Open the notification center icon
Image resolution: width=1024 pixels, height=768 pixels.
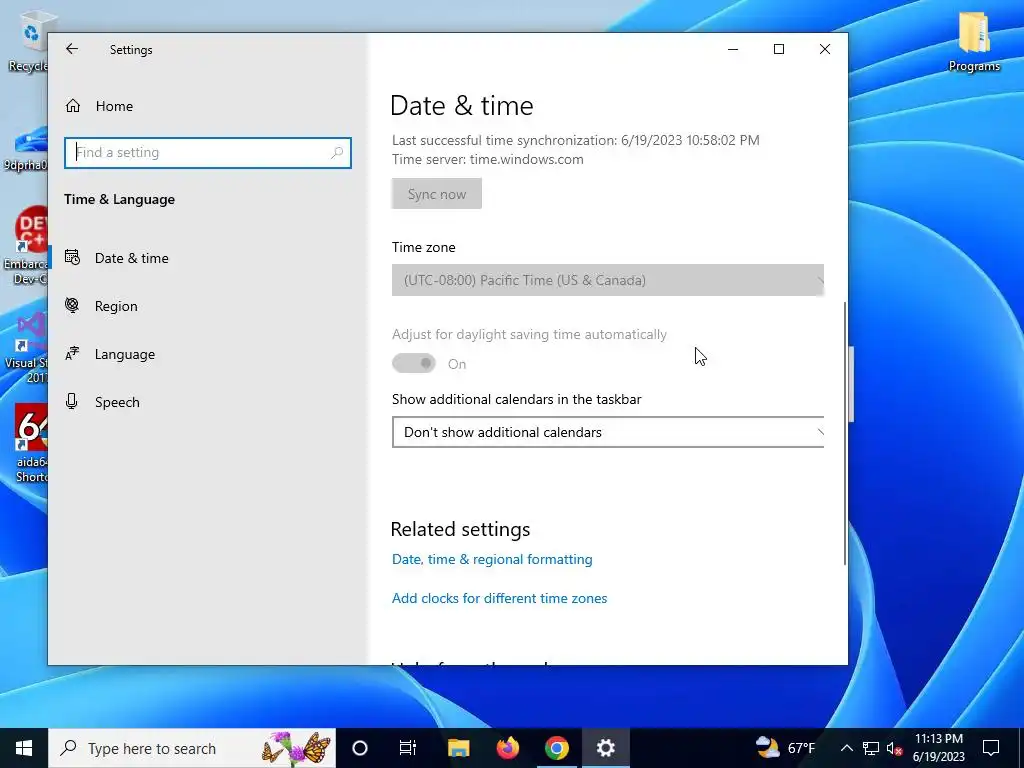(991, 748)
